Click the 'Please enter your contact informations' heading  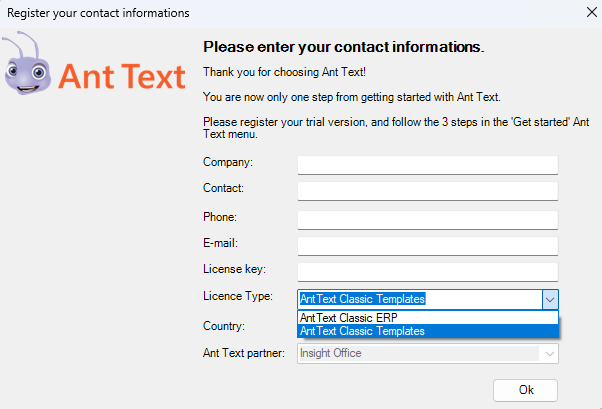pos(343,47)
